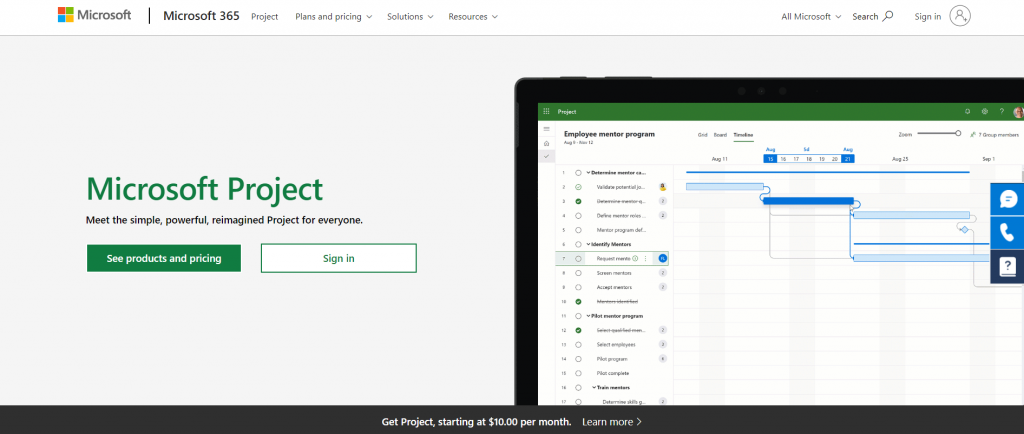Select the Pilot program task name
This screenshot has height=434, width=1024.
(x=612, y=359)
